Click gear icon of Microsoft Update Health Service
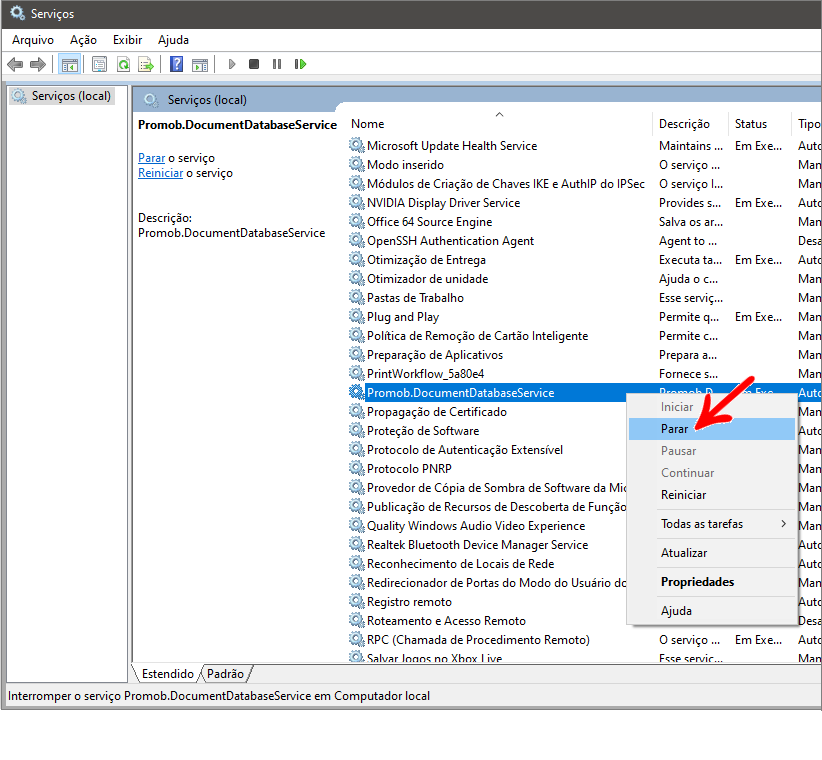Image resolution: width=822 pixels, height=760 pixels. tap(356, 146)
